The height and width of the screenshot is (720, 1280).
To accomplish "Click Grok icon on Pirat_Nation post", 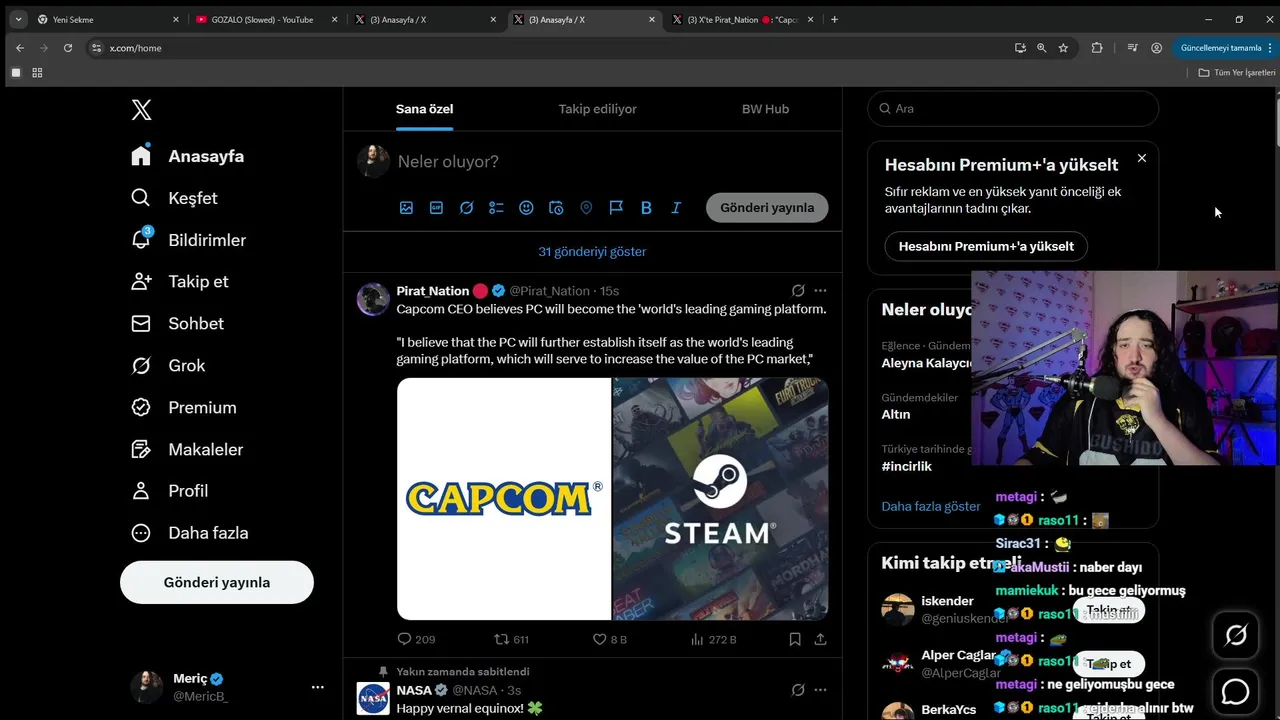I will 798,291.
